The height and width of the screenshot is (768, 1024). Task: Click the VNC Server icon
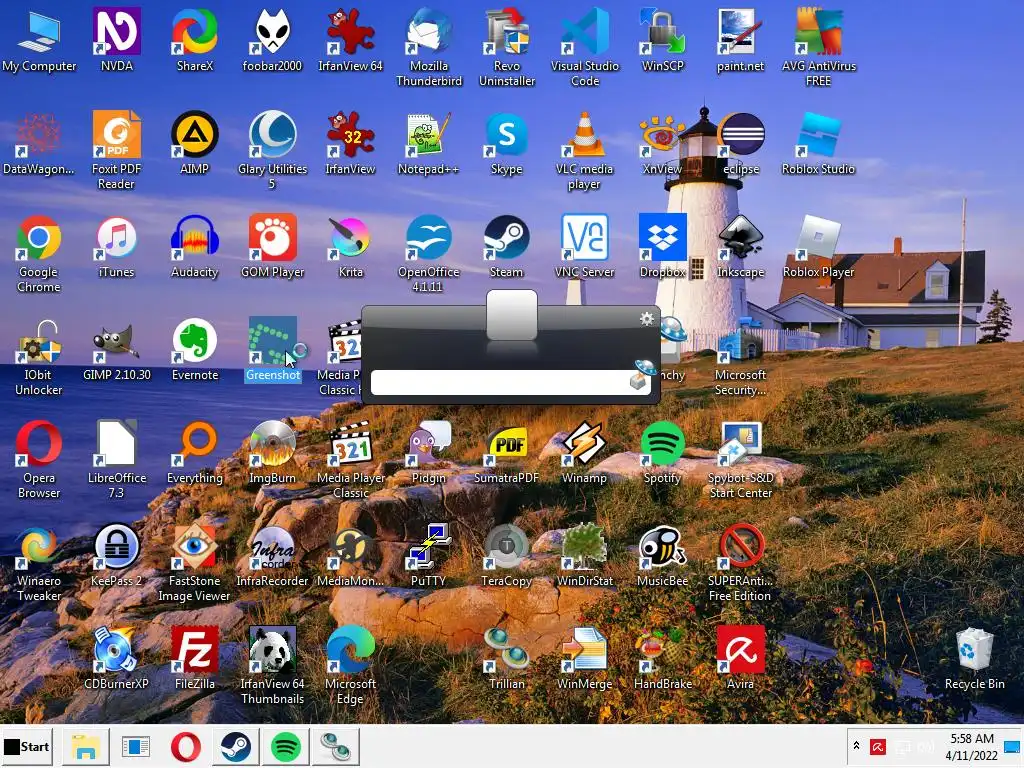pyautogui.click(x=584, y=246)
